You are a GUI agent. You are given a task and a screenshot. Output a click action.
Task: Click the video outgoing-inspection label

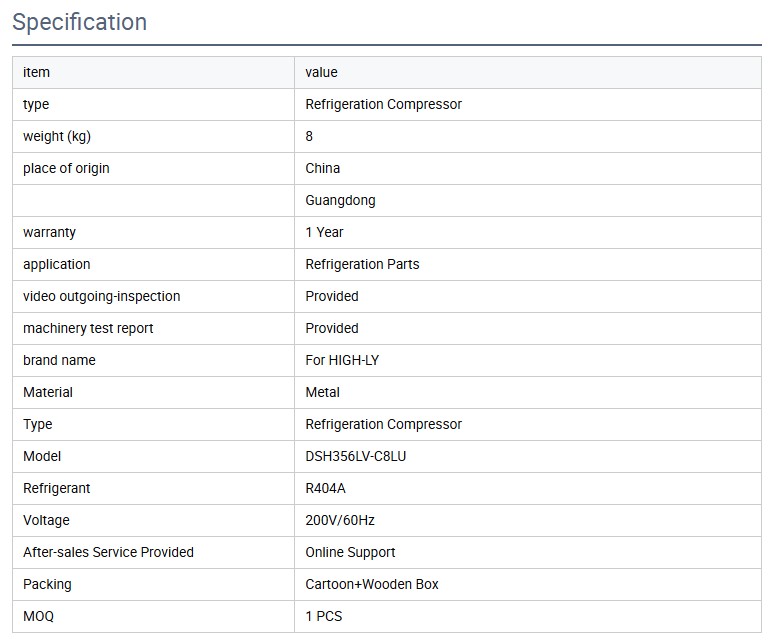pyautogui.click(x=102, y=296)
